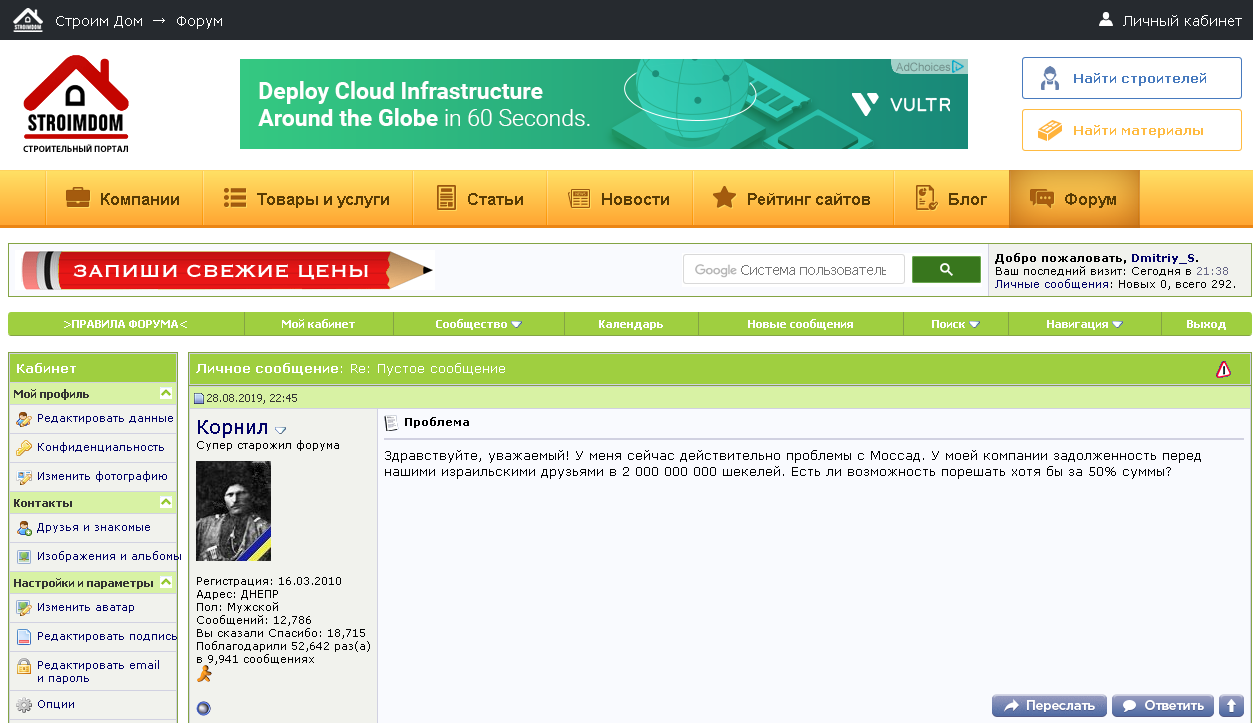Click Переслать to forward the message
The height and width of the screenshot is (723, 1253).
[1049, 706]
